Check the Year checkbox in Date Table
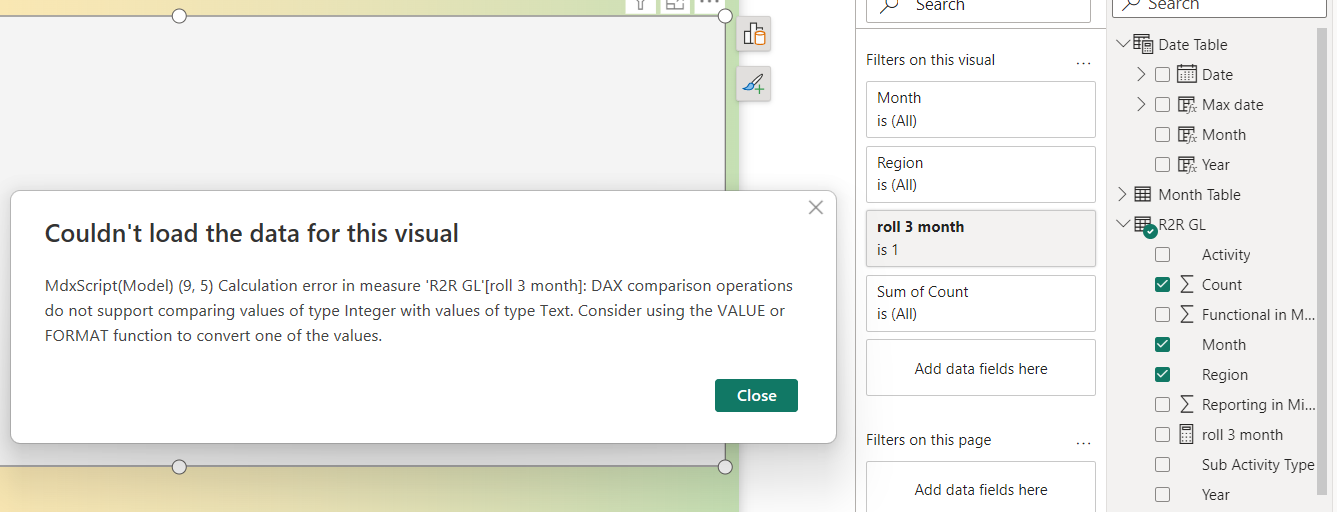 point(1162,164)
